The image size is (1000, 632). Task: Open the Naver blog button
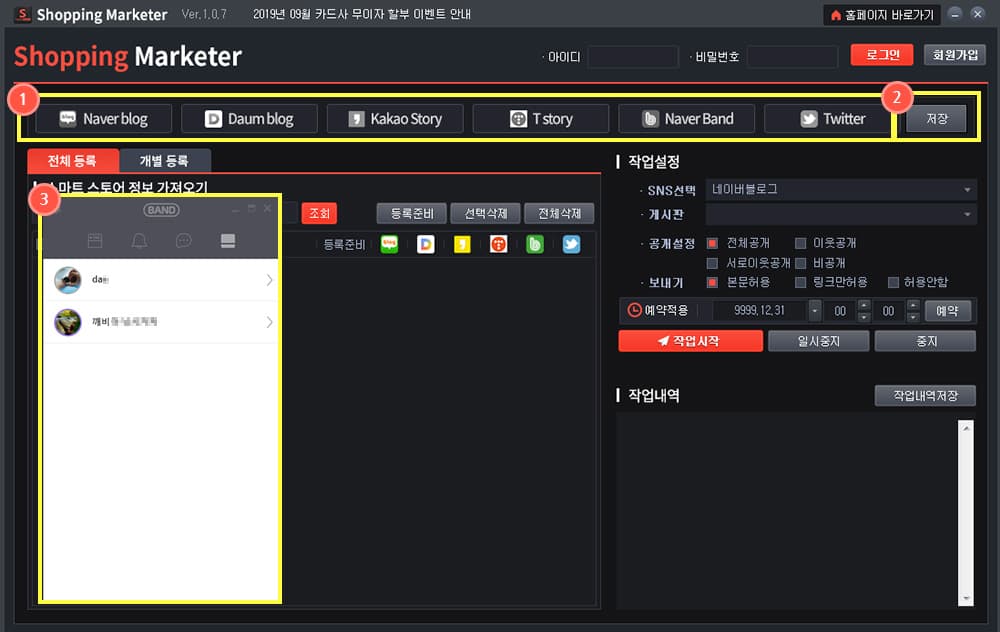[103, 119]
